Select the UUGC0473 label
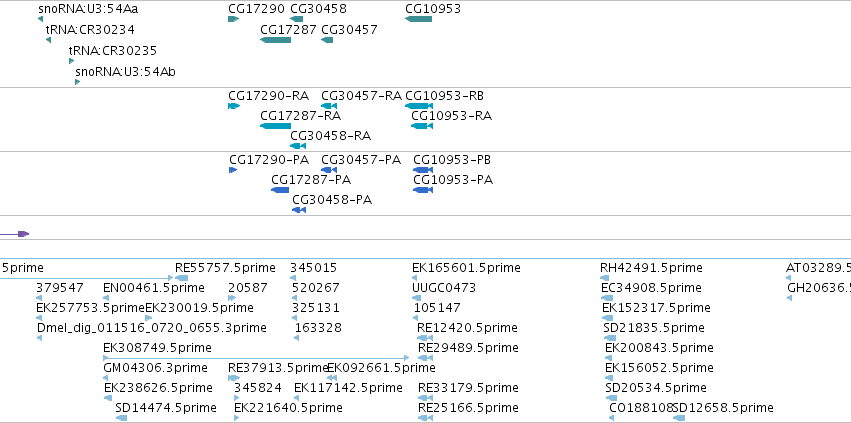851x423 pixels. [x=444, y=287]
